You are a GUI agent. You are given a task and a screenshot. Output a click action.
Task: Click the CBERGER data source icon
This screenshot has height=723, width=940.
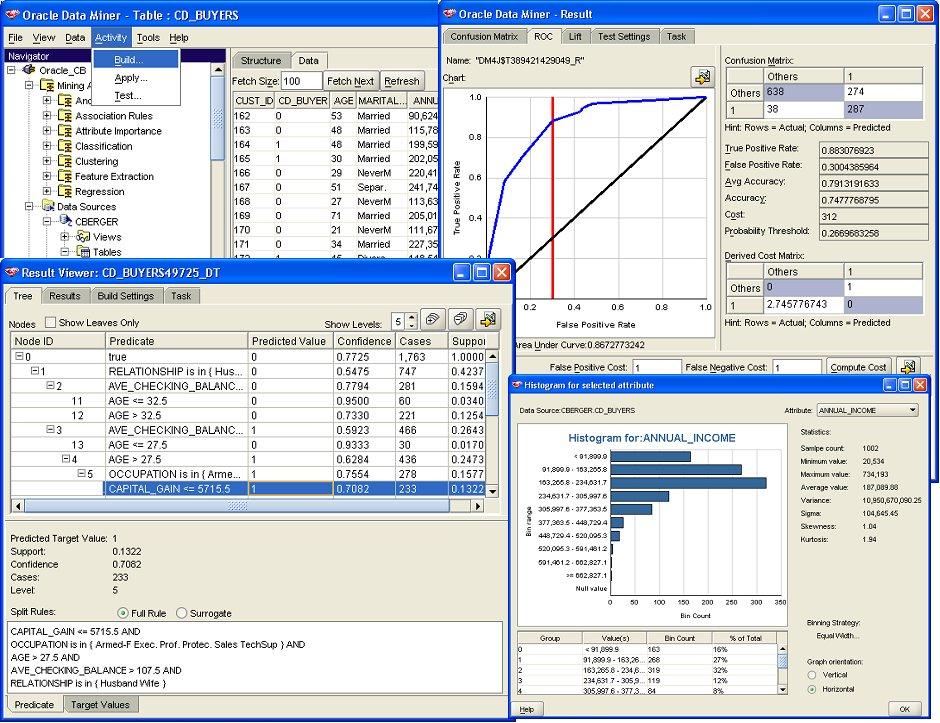tap(64, 221)
